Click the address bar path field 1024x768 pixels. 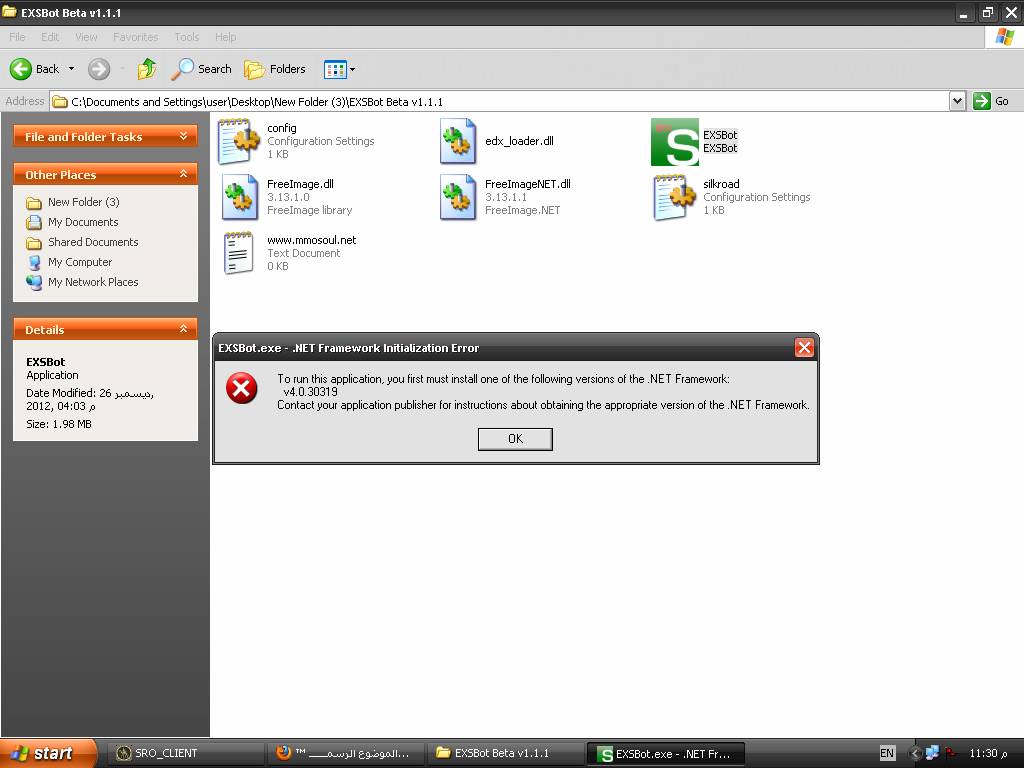[500, 102]
